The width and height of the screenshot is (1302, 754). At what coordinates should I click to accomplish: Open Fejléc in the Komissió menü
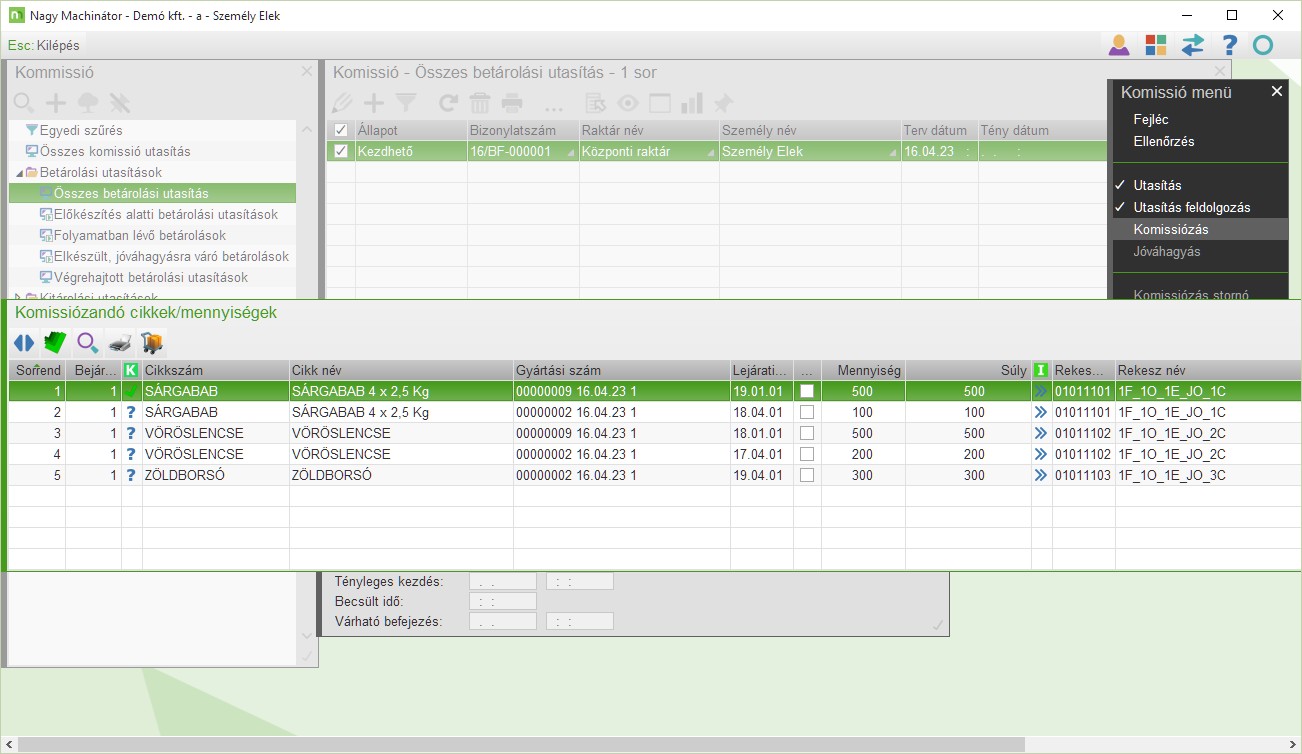tap(1151, 119)
